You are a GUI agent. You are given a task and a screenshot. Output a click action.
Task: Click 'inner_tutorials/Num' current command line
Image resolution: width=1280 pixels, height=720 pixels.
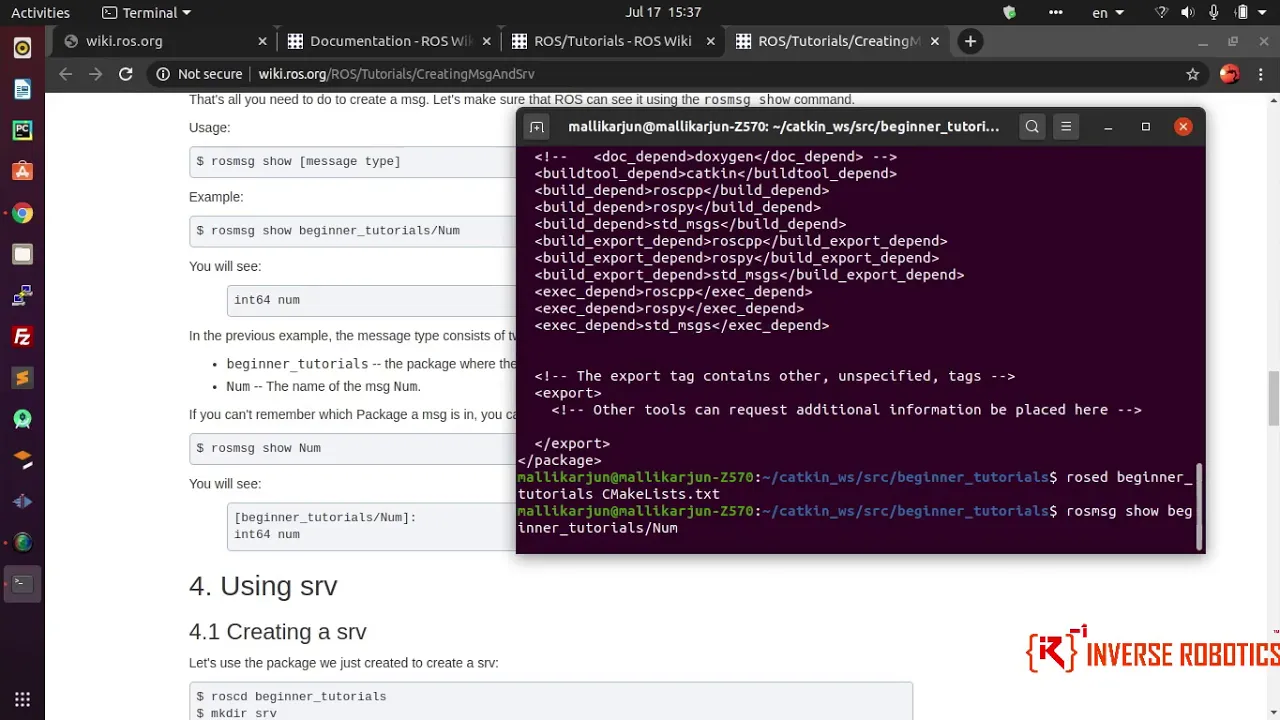point(597,528)
